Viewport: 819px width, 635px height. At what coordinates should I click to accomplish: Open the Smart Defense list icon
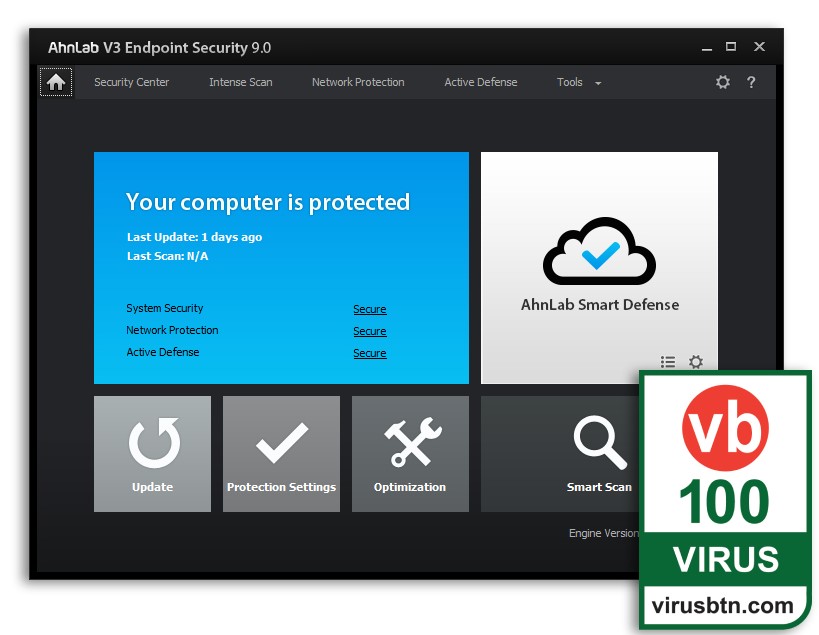[668, 361]
